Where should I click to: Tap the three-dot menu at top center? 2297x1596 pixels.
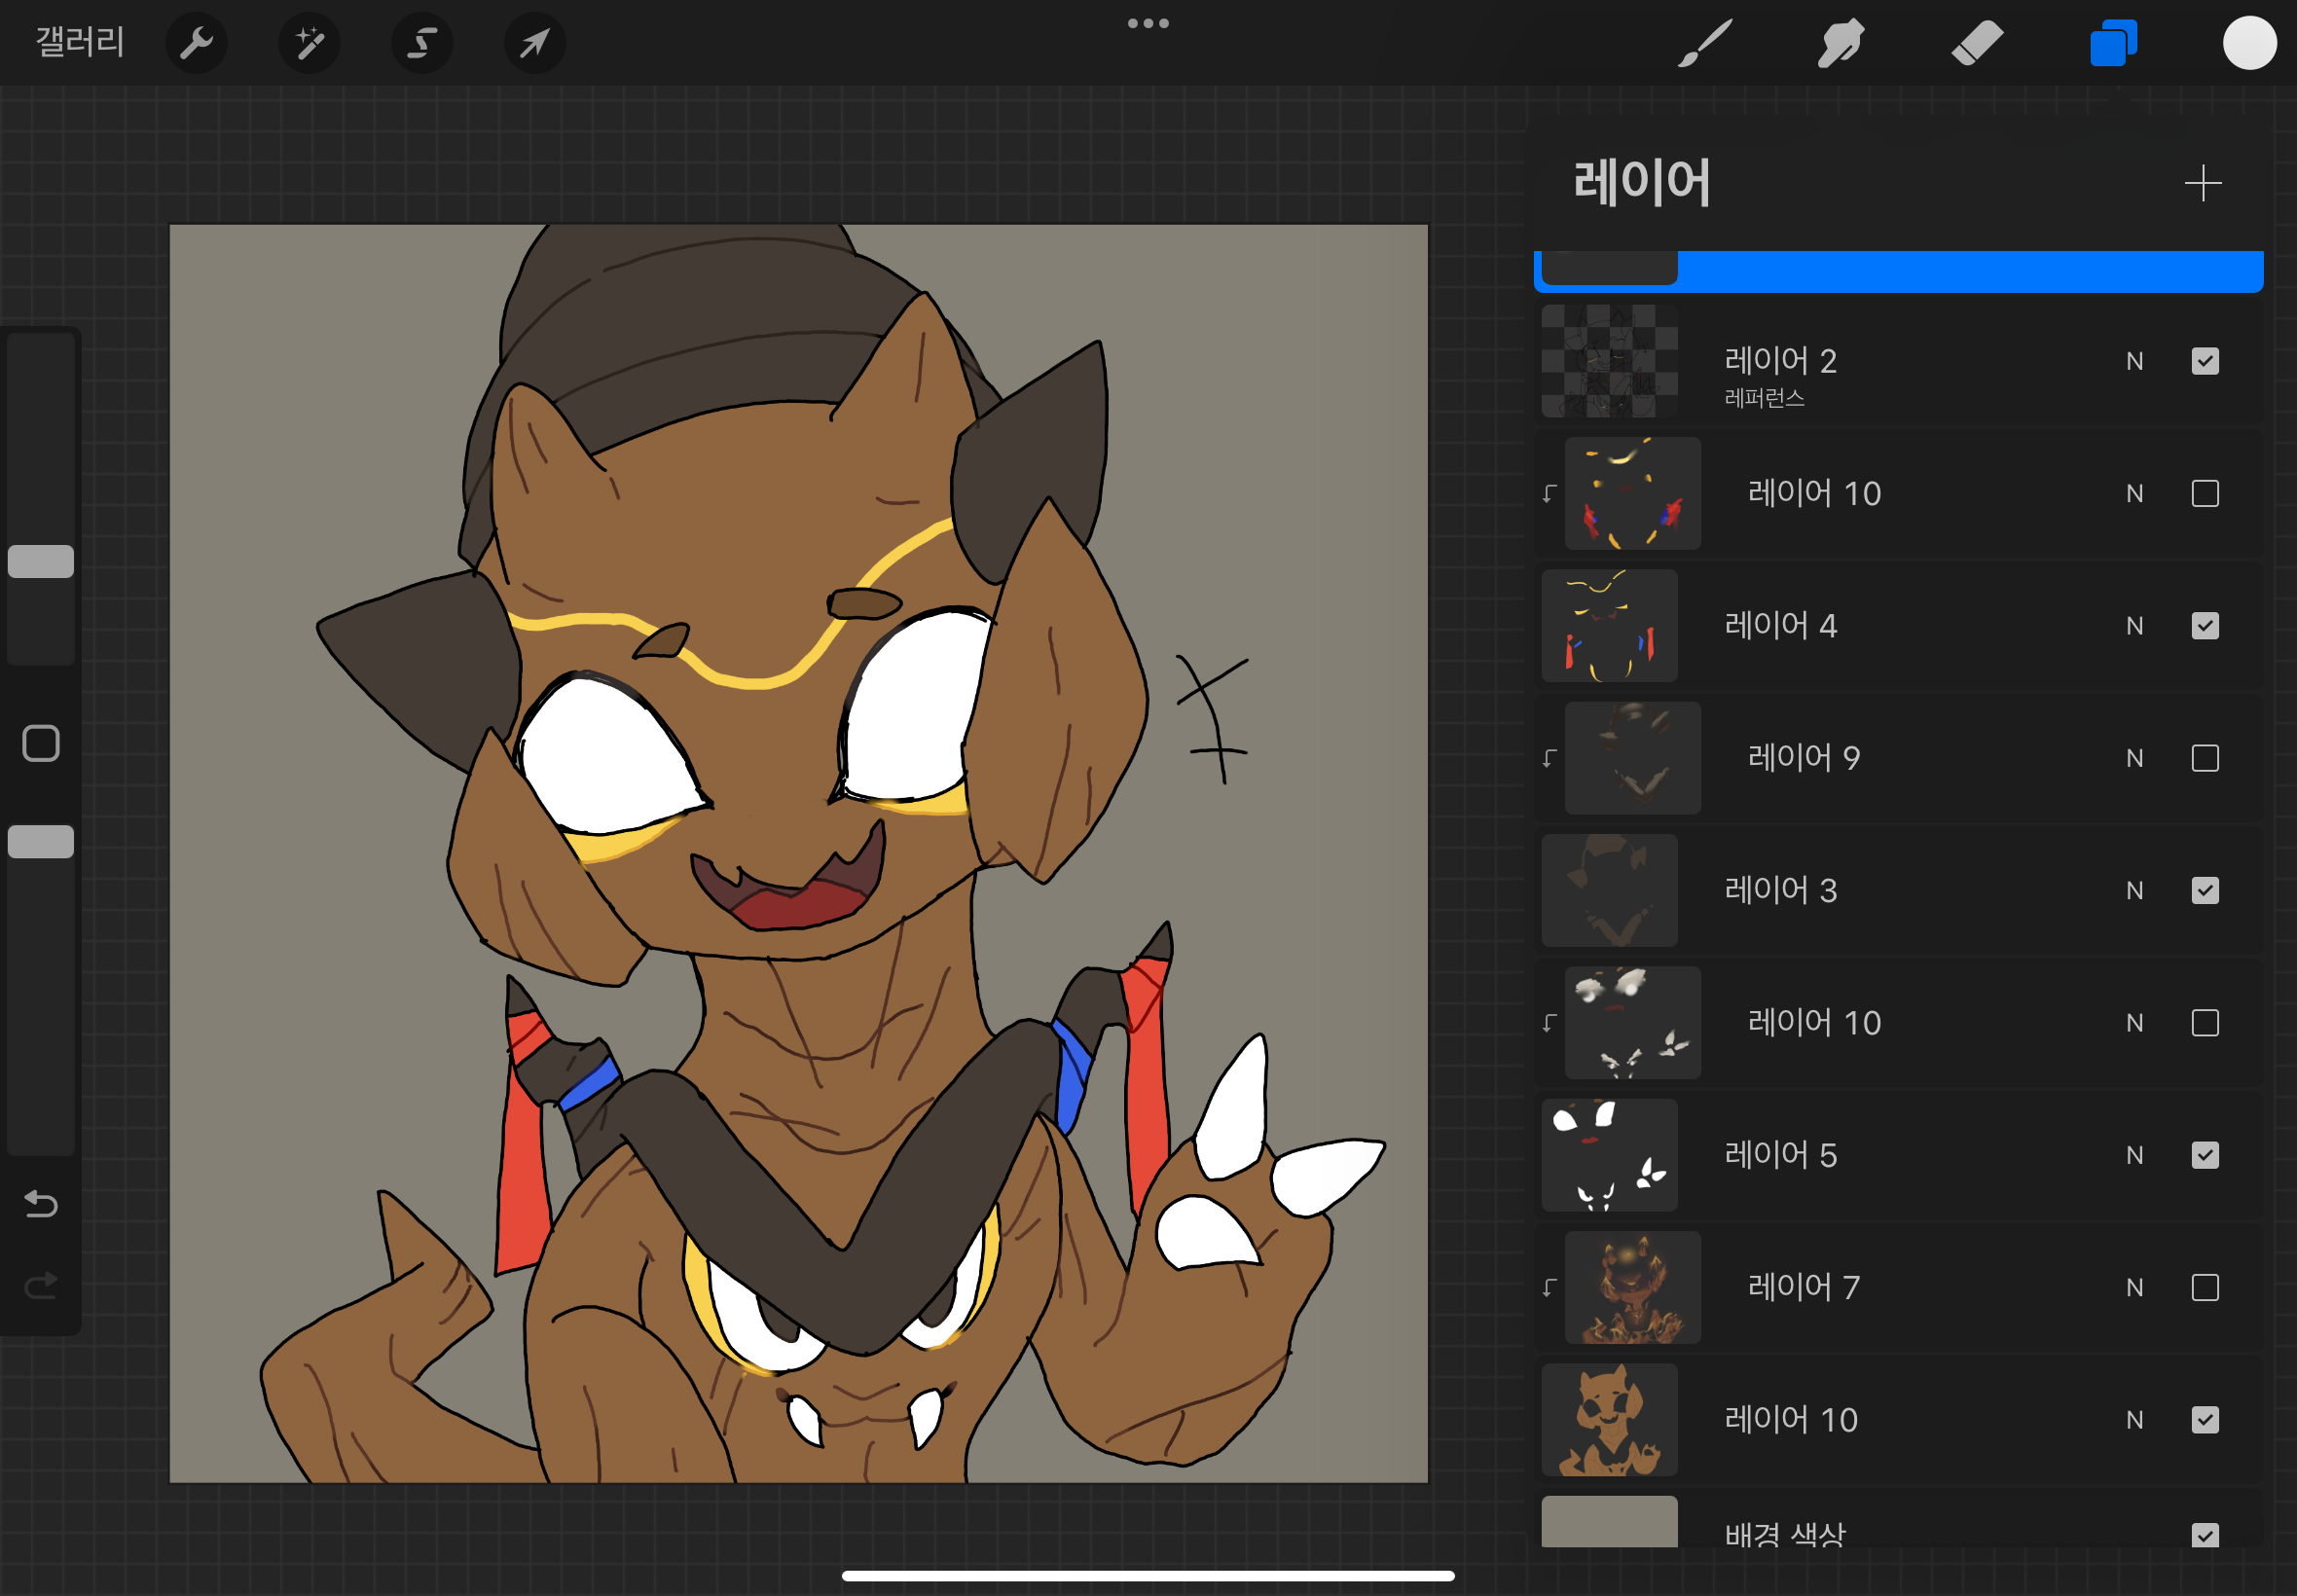pyautogui.click(x=1148, y=23)
